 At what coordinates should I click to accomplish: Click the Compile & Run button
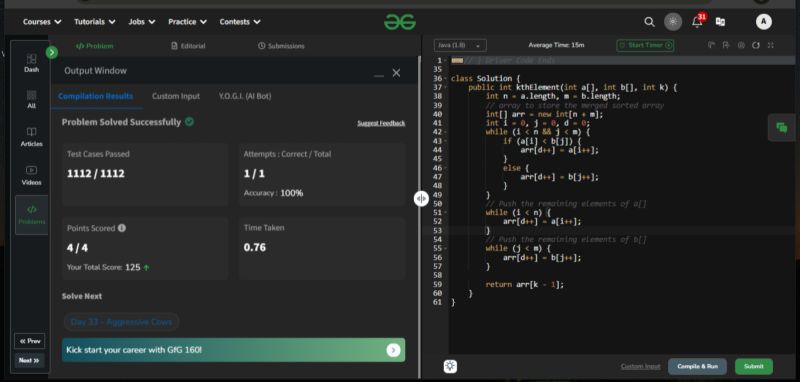(697, 366)
